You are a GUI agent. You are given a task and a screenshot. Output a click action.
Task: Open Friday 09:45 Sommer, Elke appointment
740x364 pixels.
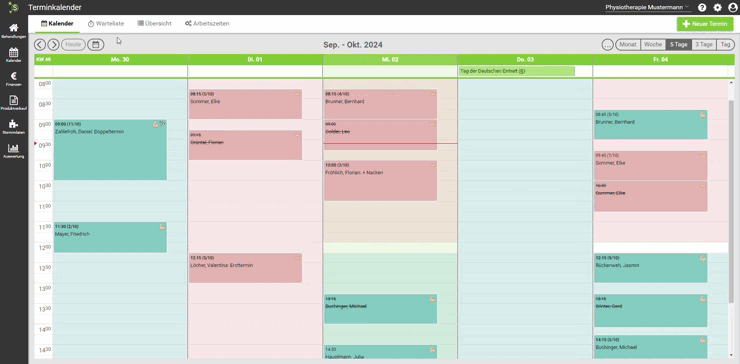651,165
